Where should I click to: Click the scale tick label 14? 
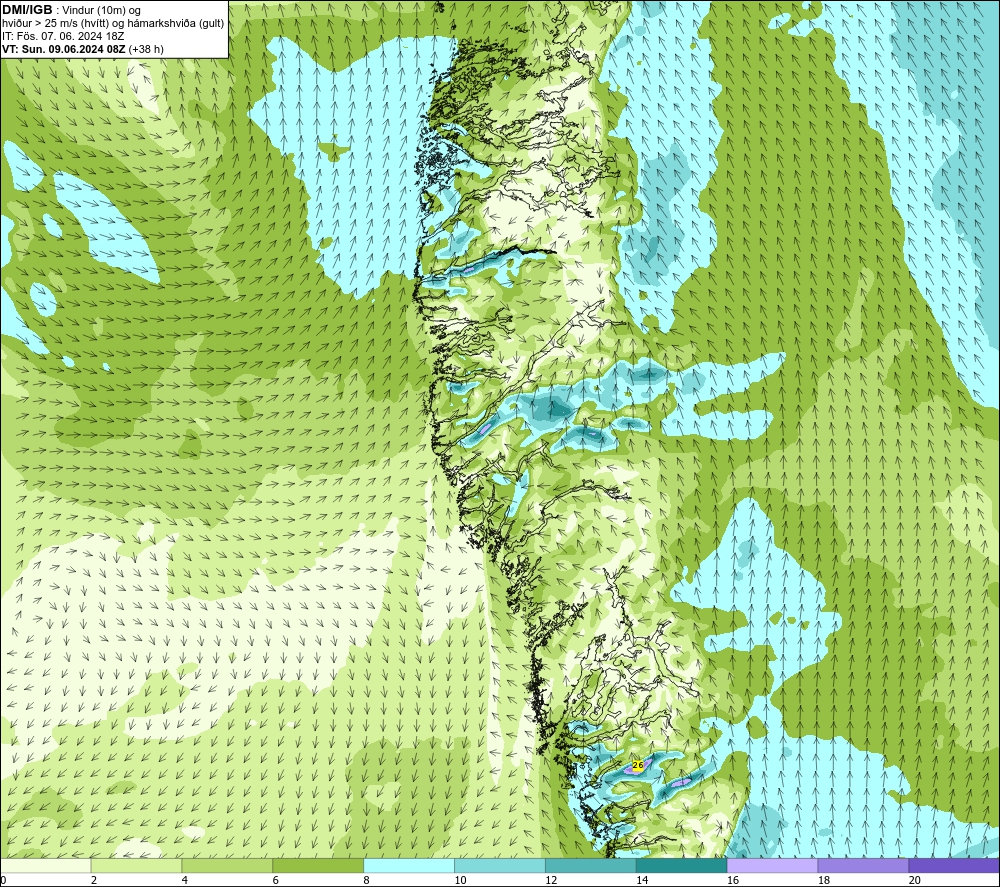click(642, 880)
